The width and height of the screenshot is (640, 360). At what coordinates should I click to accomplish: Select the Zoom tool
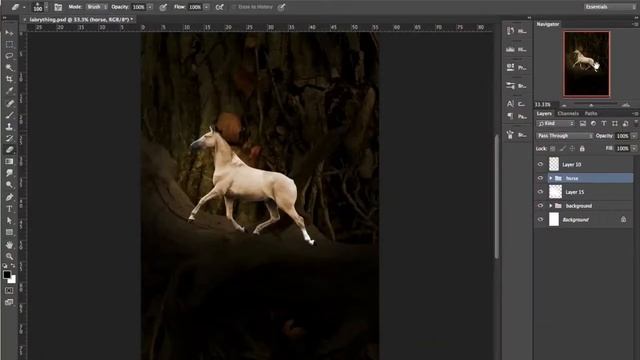click(9, 256)
